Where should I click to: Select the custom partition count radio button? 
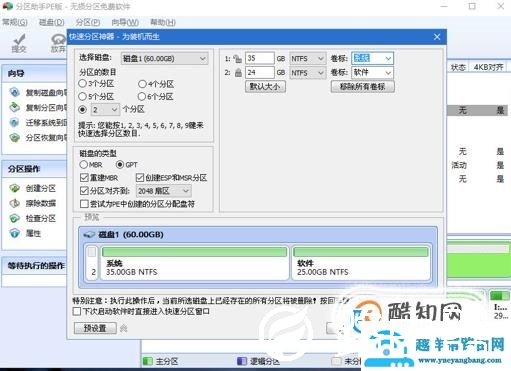82,109
